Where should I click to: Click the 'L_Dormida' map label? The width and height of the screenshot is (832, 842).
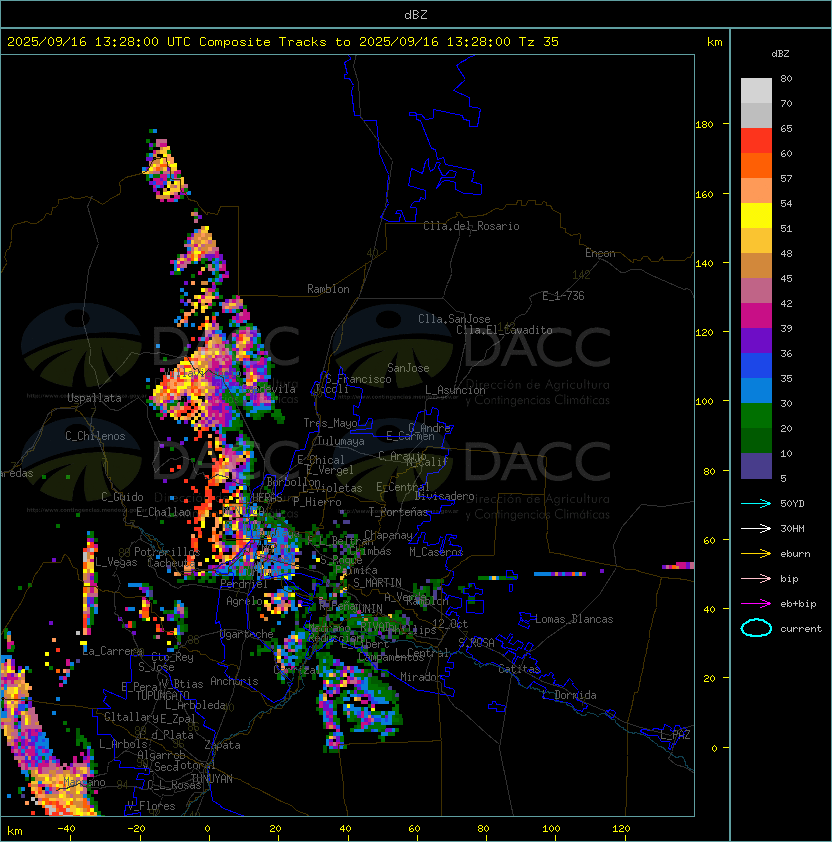click(x=569, y=695)
